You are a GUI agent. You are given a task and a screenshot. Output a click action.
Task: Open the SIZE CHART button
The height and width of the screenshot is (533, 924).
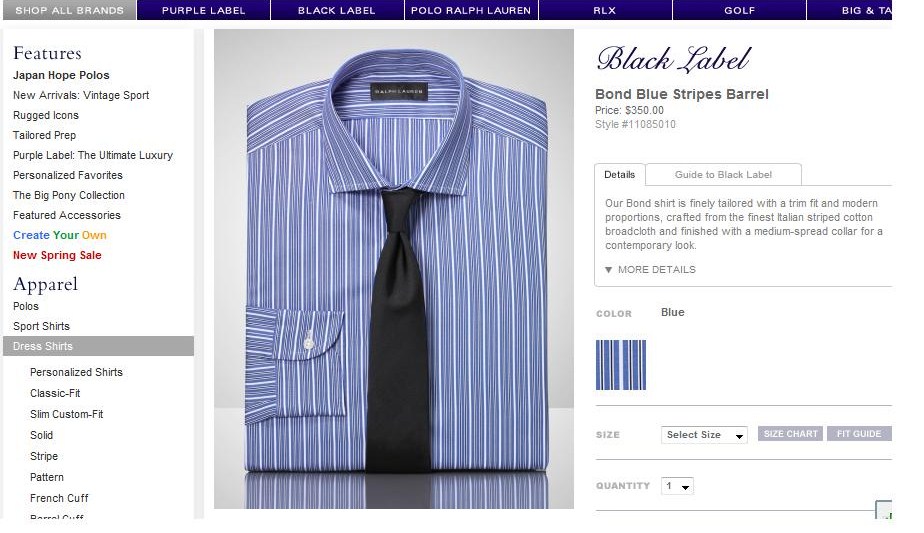click(x=790, y=434)
